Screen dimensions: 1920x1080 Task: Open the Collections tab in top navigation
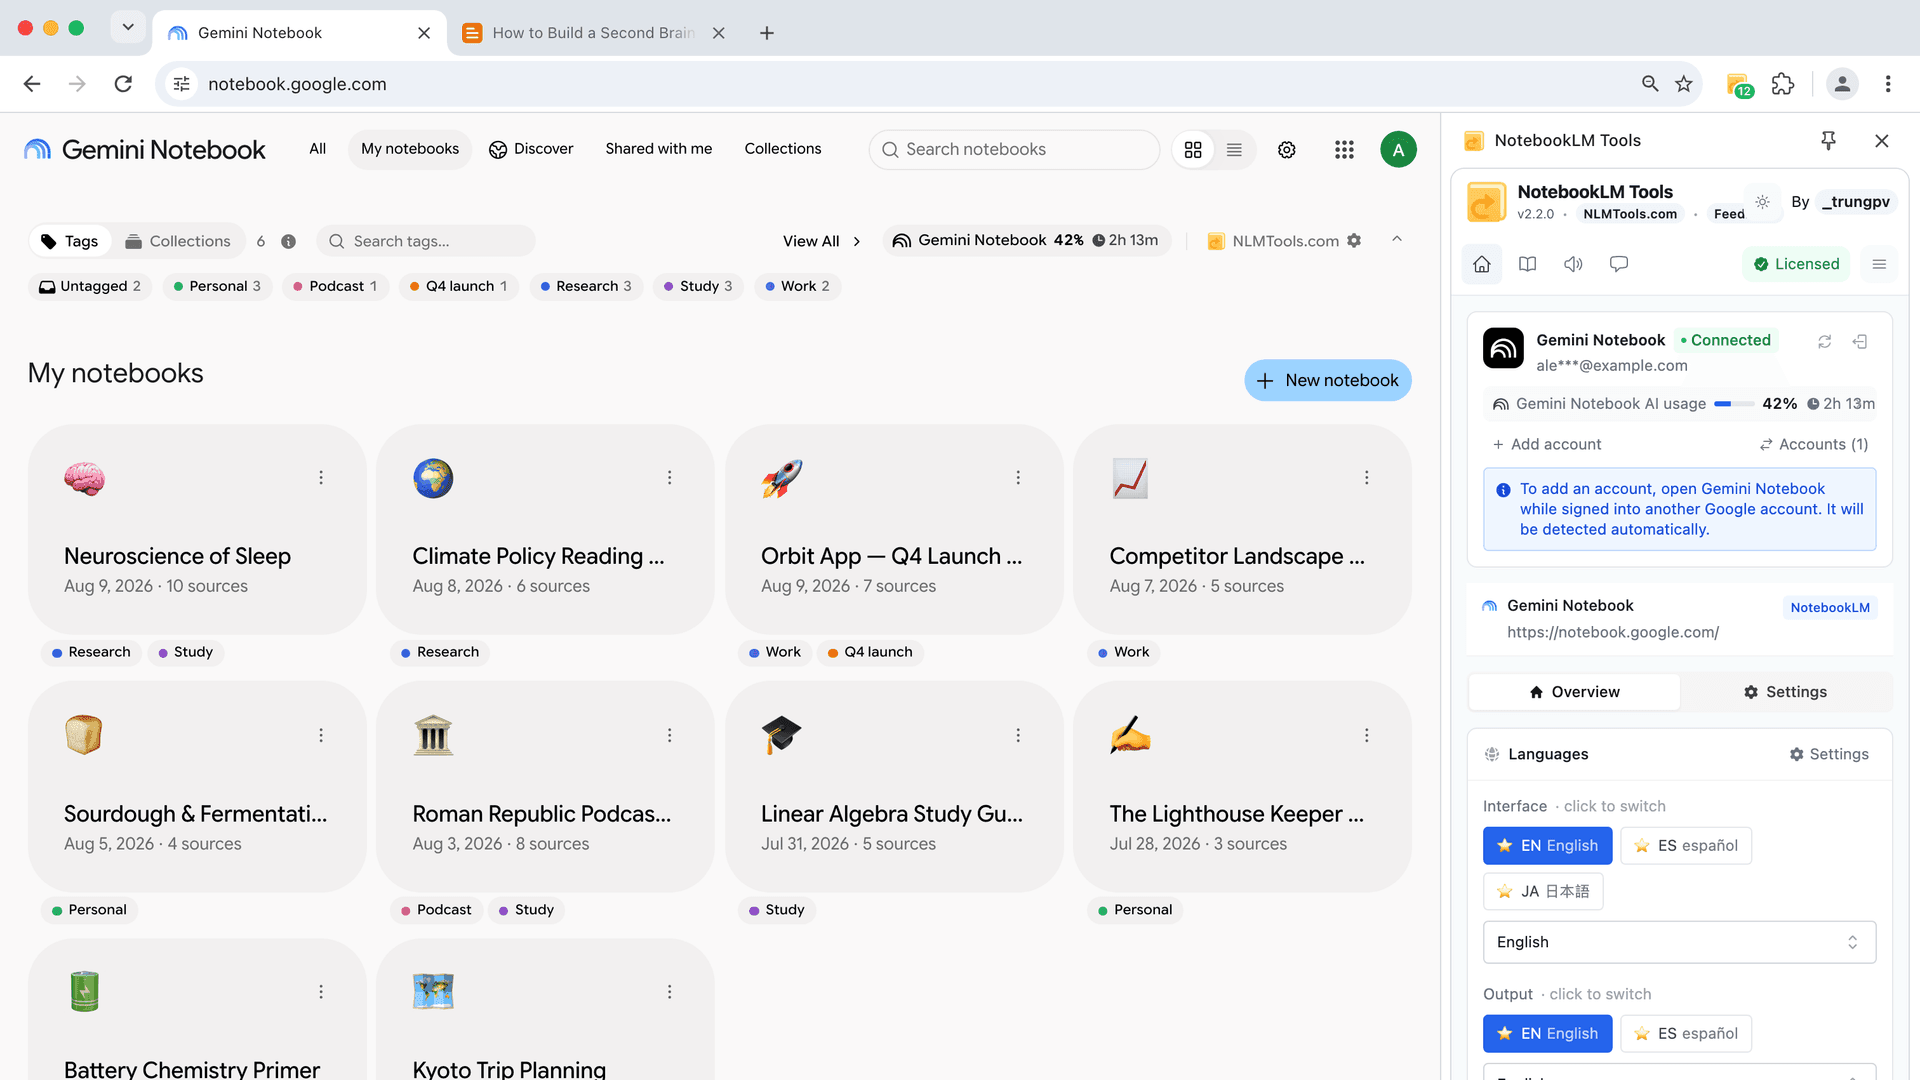pyautogui.click(x=783, y=149)
